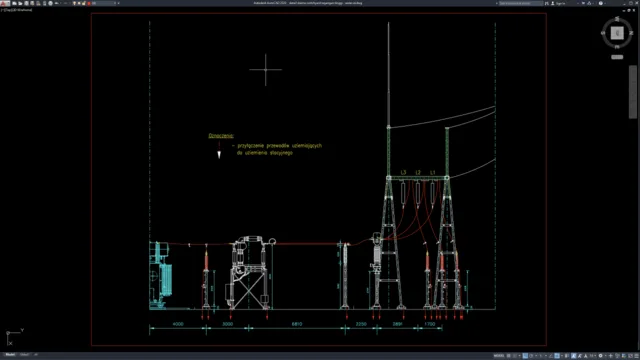
Task: Toggle object snap tracking in the status bar
Action: point(551,356)
